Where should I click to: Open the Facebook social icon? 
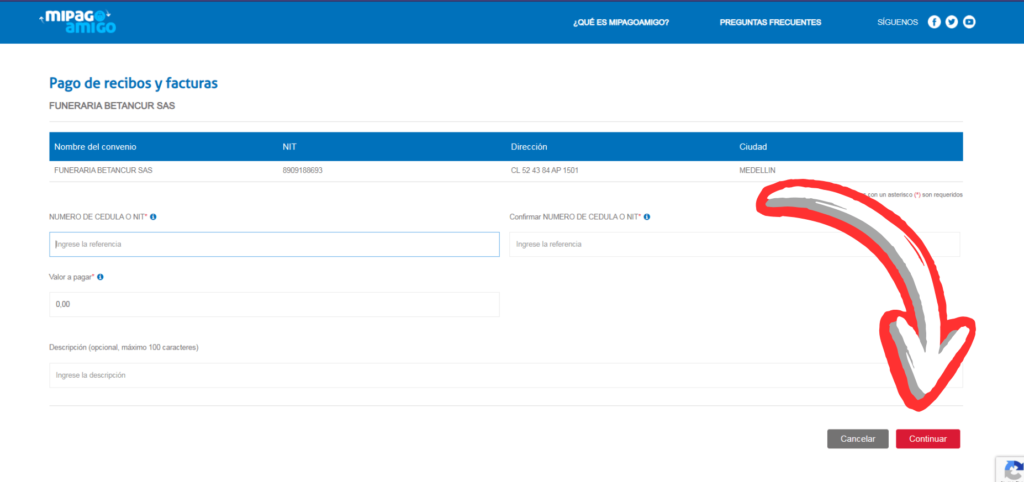934,22
